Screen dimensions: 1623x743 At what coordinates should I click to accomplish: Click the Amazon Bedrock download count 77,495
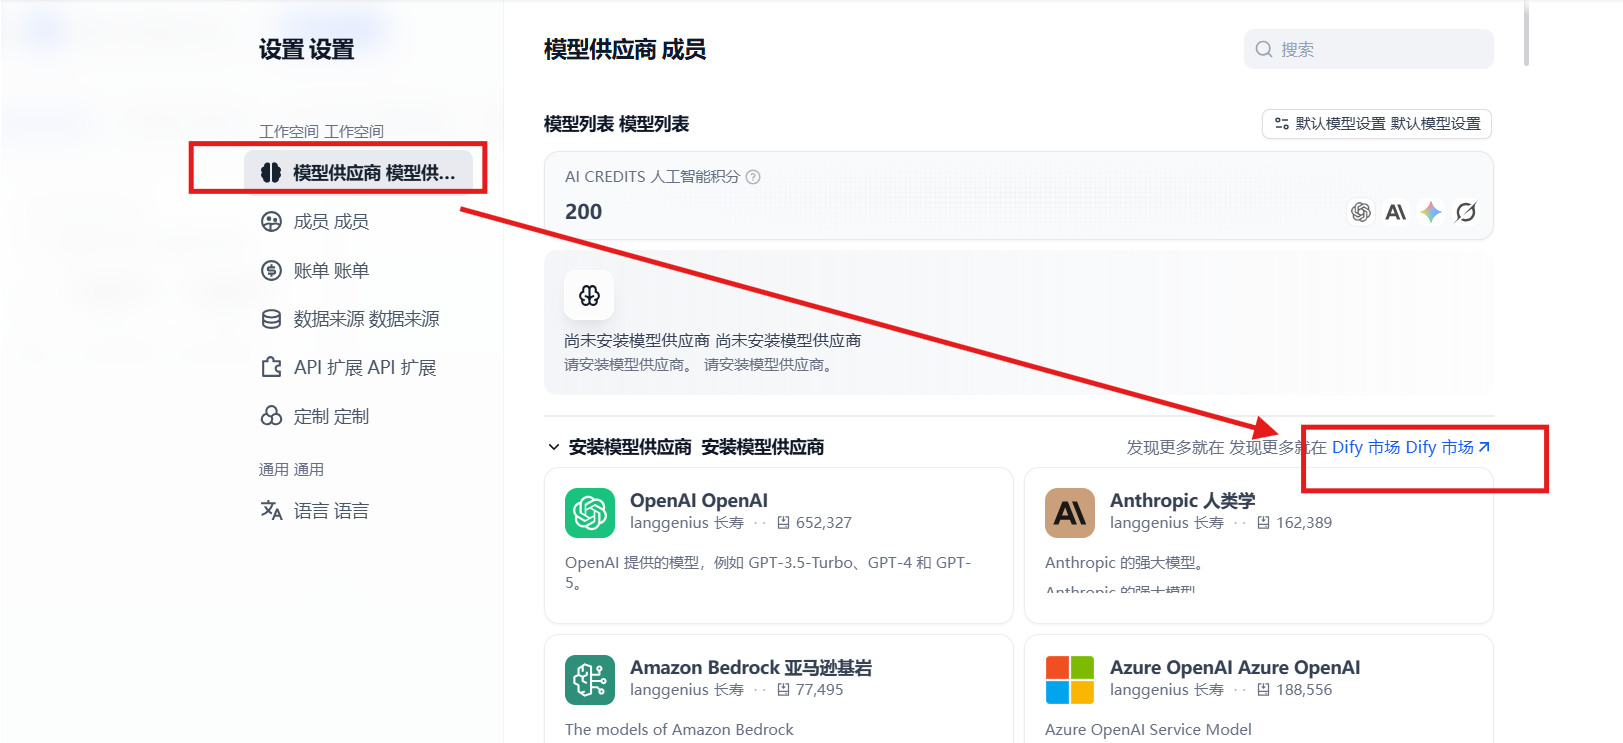819,690
